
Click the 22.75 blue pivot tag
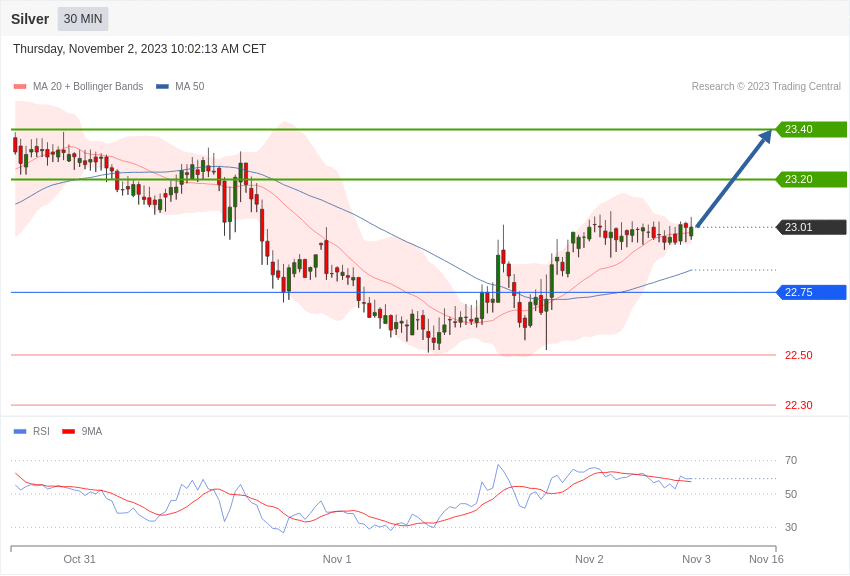(811, 293)
